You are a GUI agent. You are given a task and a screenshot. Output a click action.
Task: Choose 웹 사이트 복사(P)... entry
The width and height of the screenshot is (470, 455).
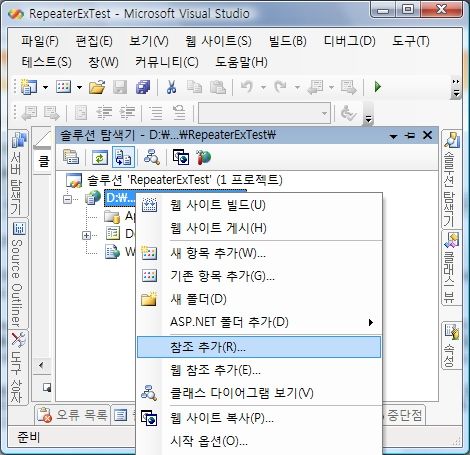click(259, 418)
